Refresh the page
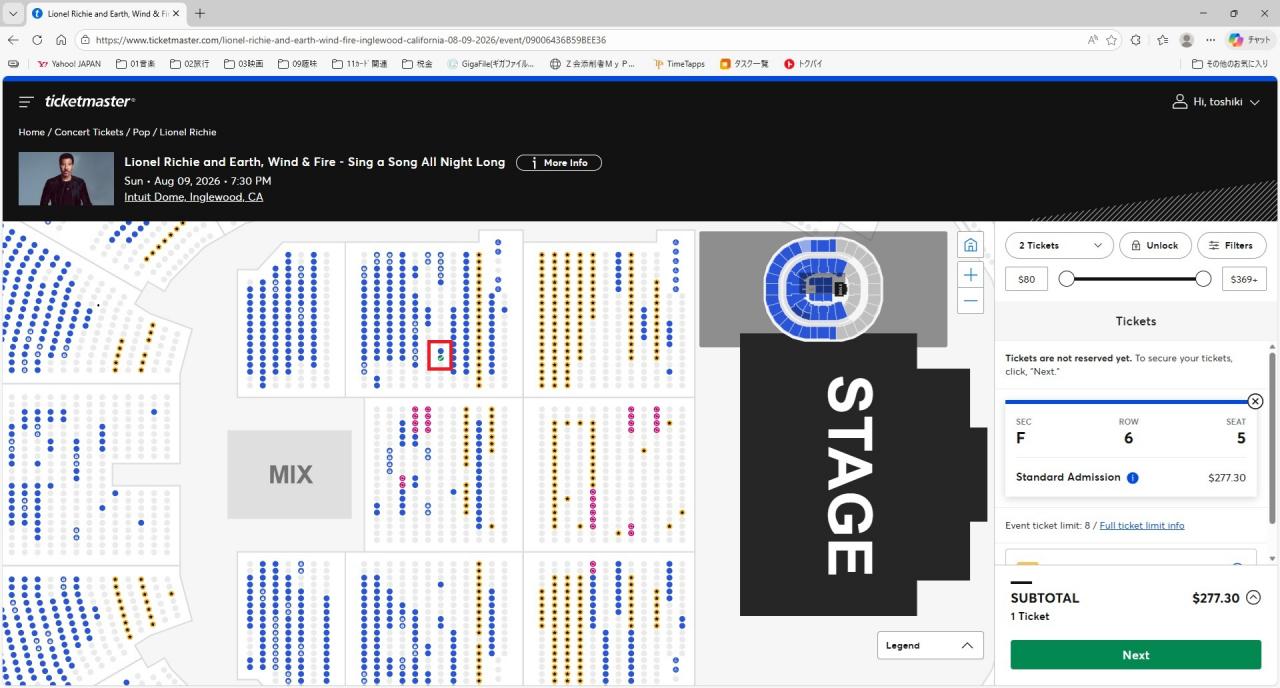The height and width of the screenshot is (688, 1280). click(x=37, y=40)
